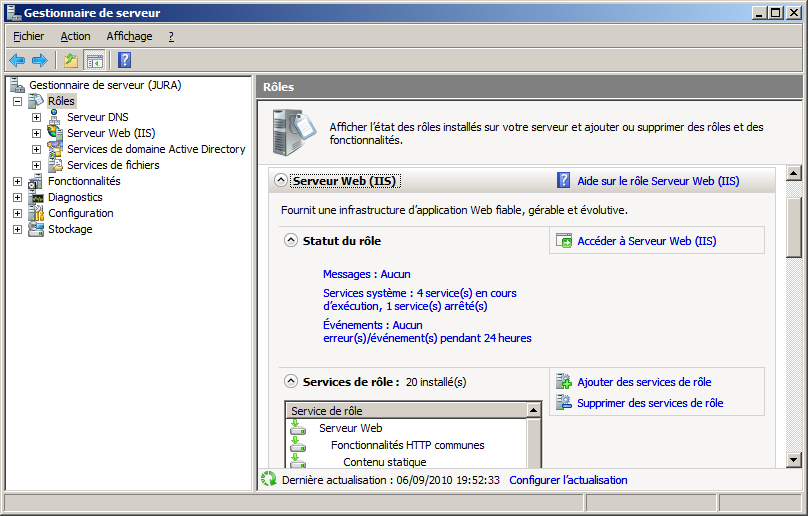
Task: Click the forward arrow toolbar icon
Action: click(40, 60)
